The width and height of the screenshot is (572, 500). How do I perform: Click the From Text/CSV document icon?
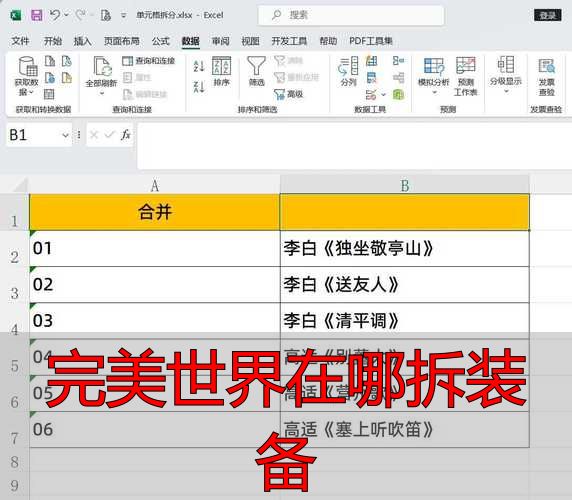[50, 61]
